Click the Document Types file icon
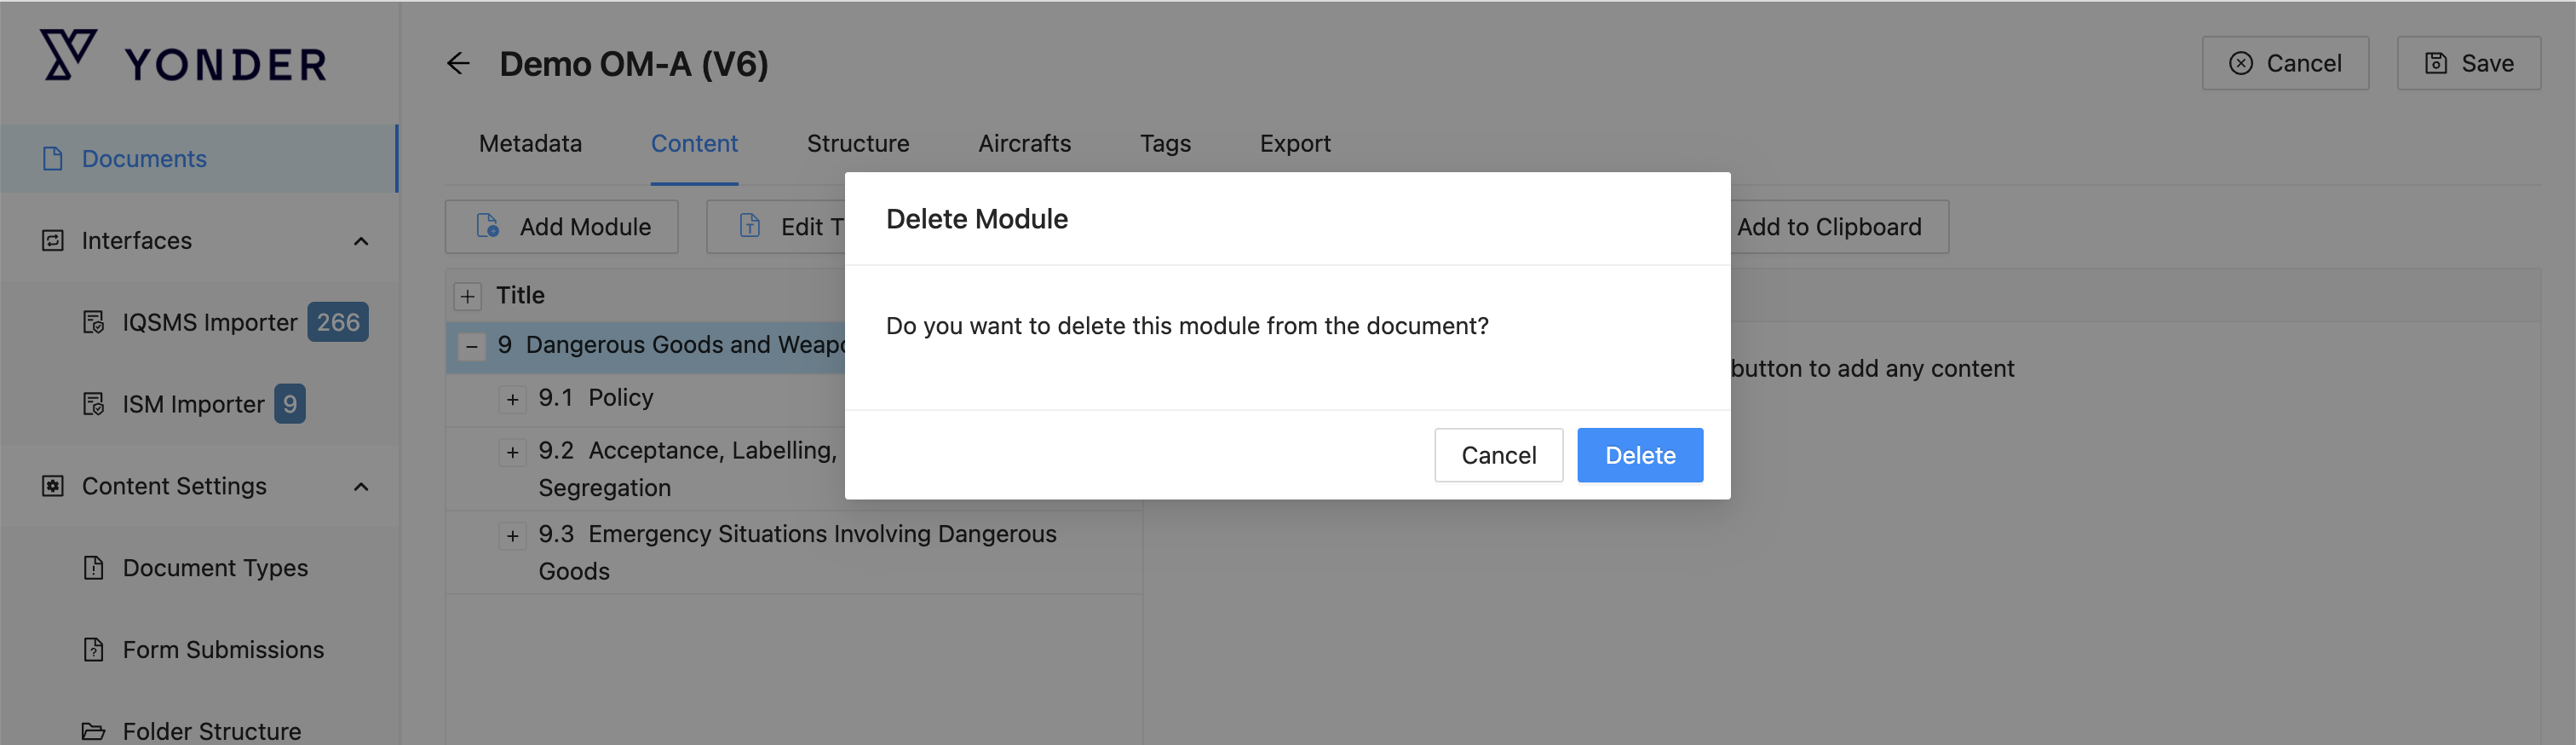The image size is (2576, 745). click(x=94, y=568)
